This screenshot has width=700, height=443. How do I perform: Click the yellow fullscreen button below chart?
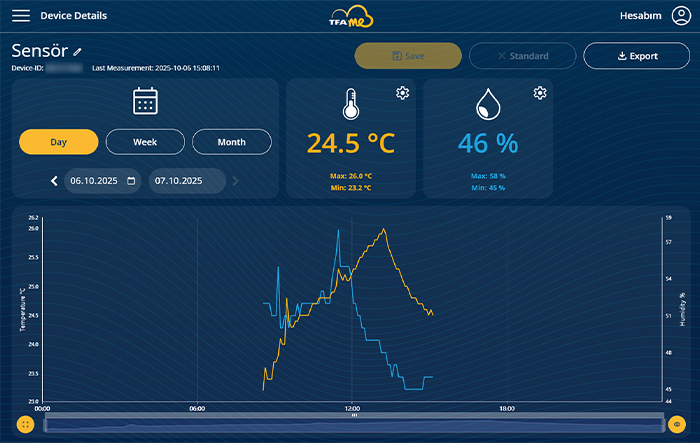click(25, 424)
